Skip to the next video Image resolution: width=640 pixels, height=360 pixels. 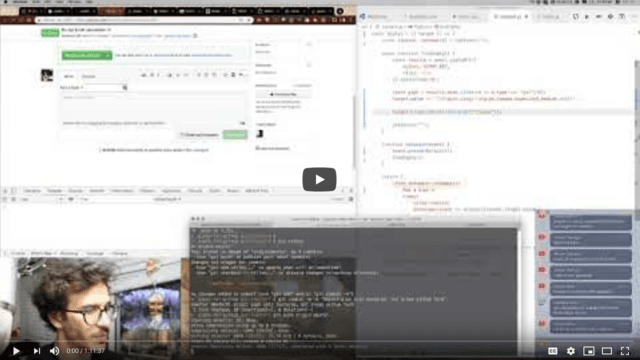click(x=37, y=351)
